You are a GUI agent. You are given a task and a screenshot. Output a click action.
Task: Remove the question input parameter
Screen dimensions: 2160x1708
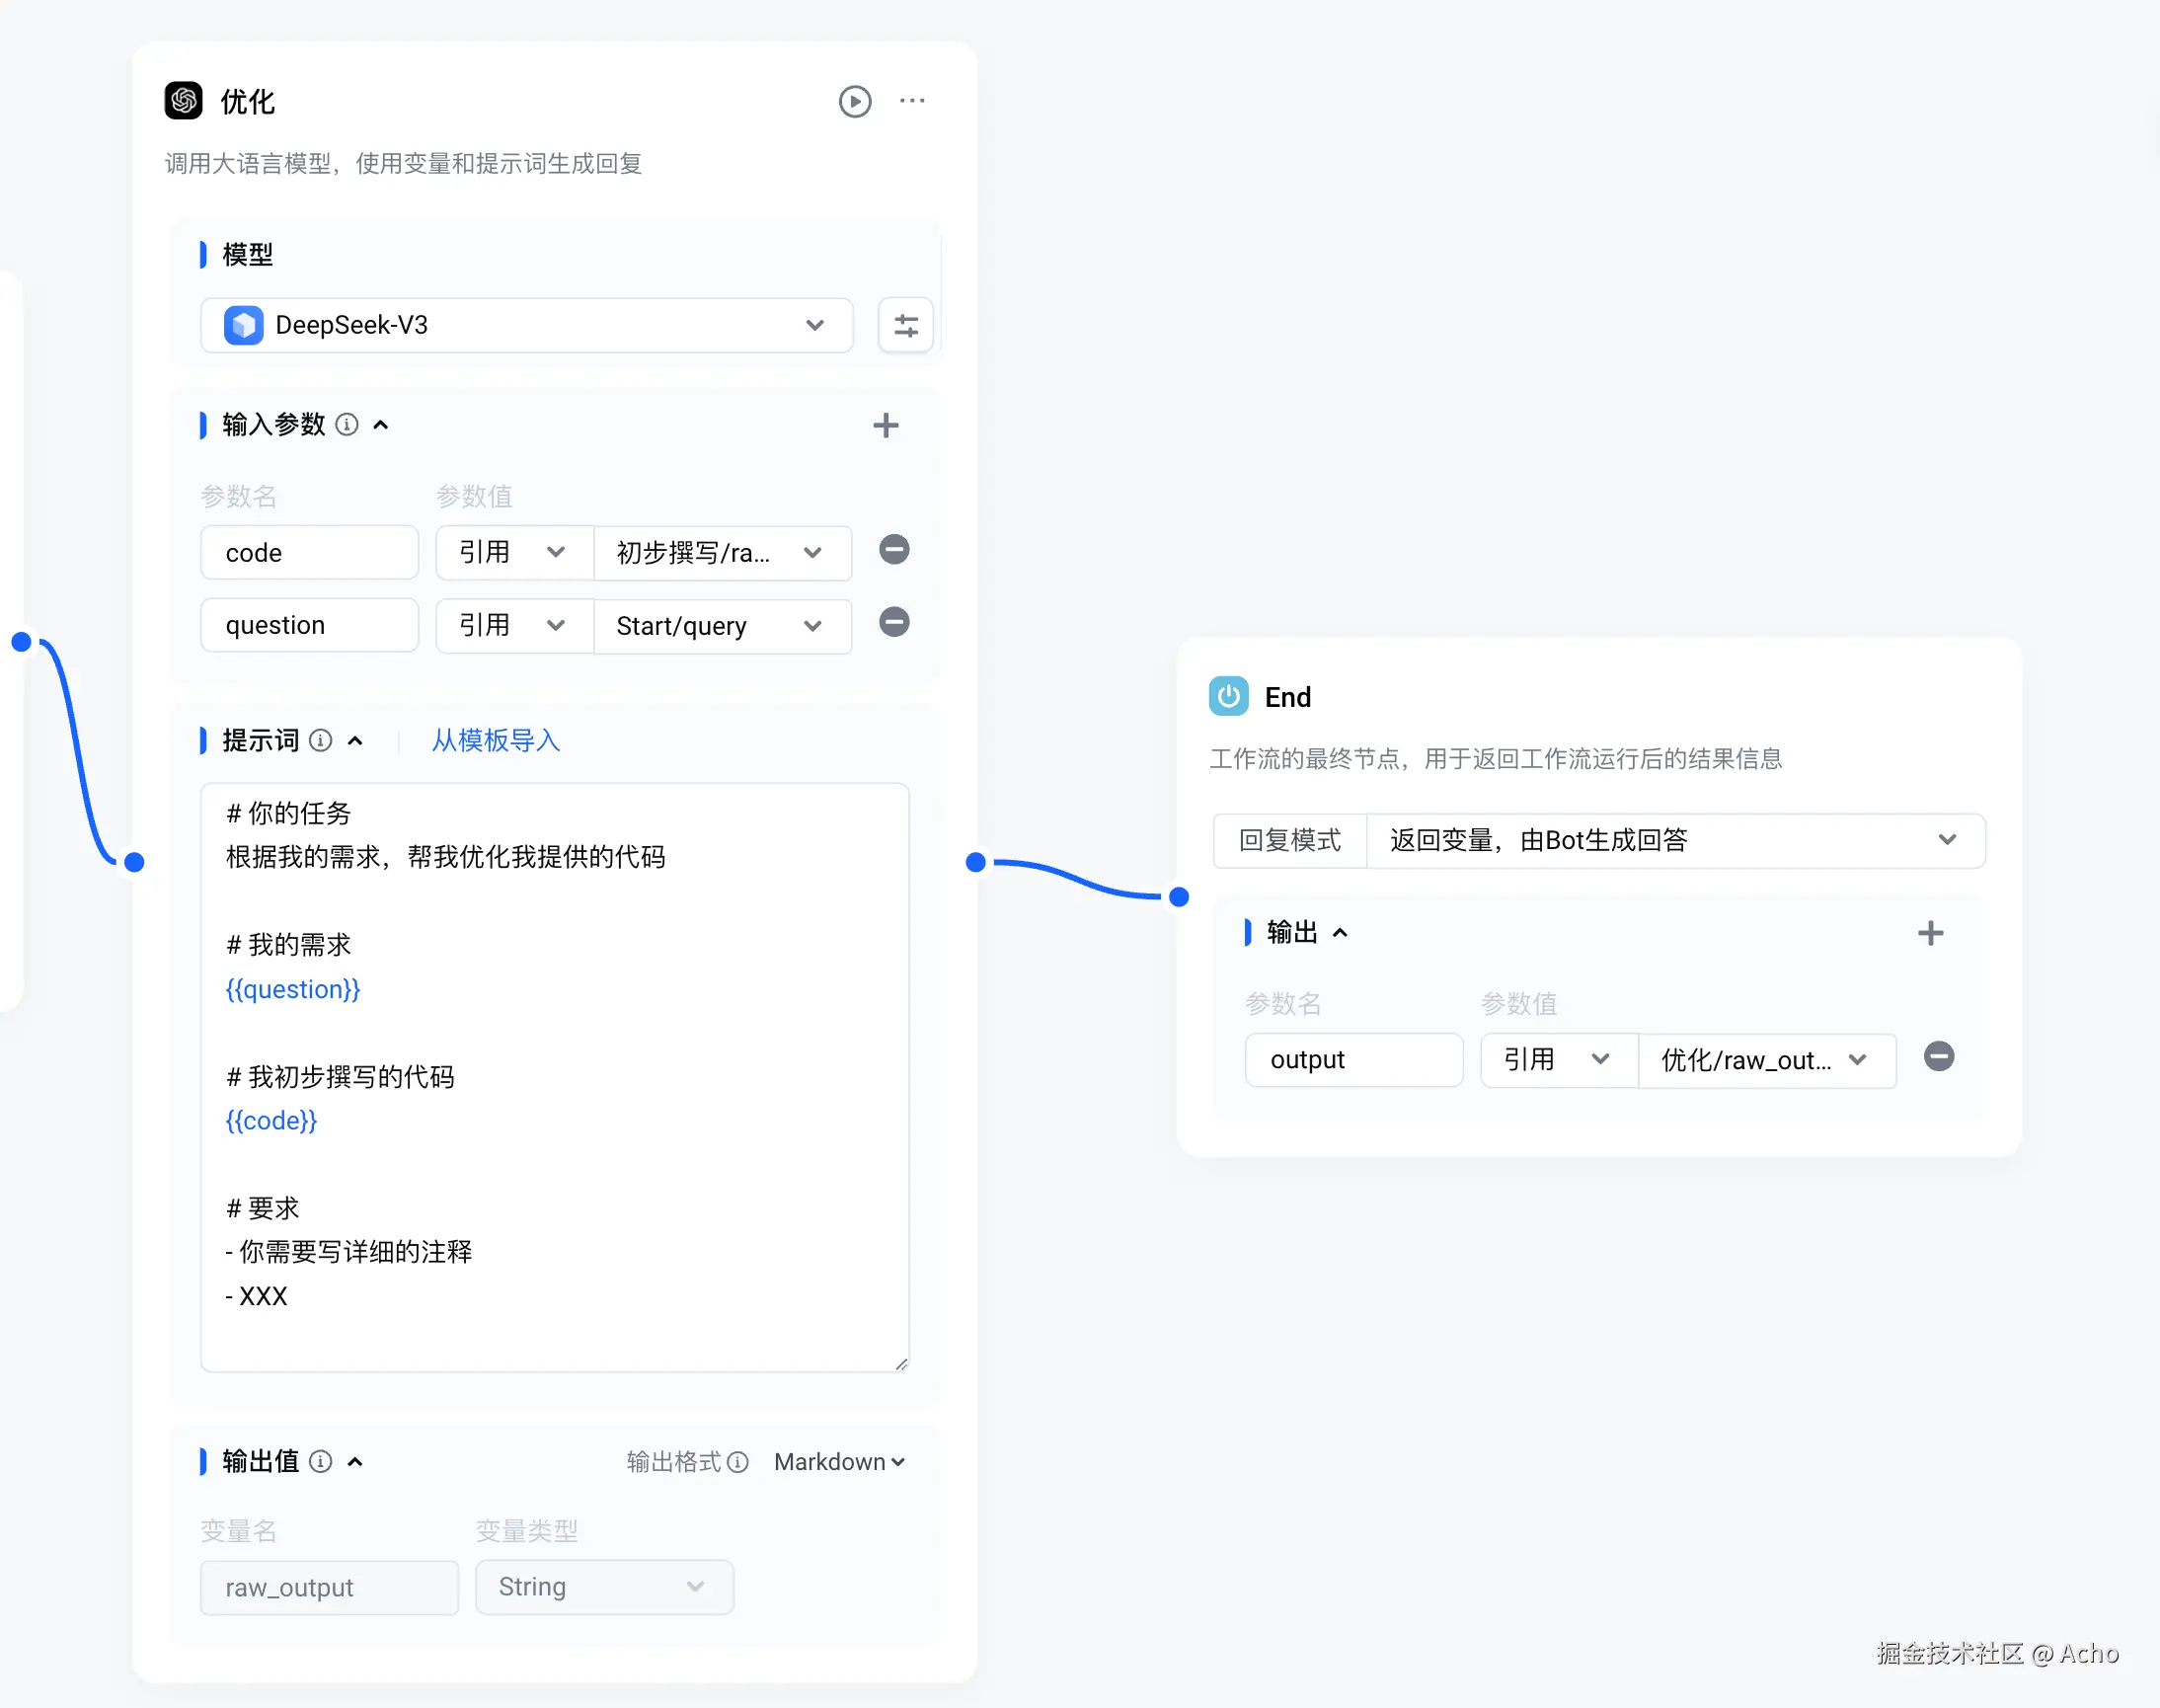point(893,623)
